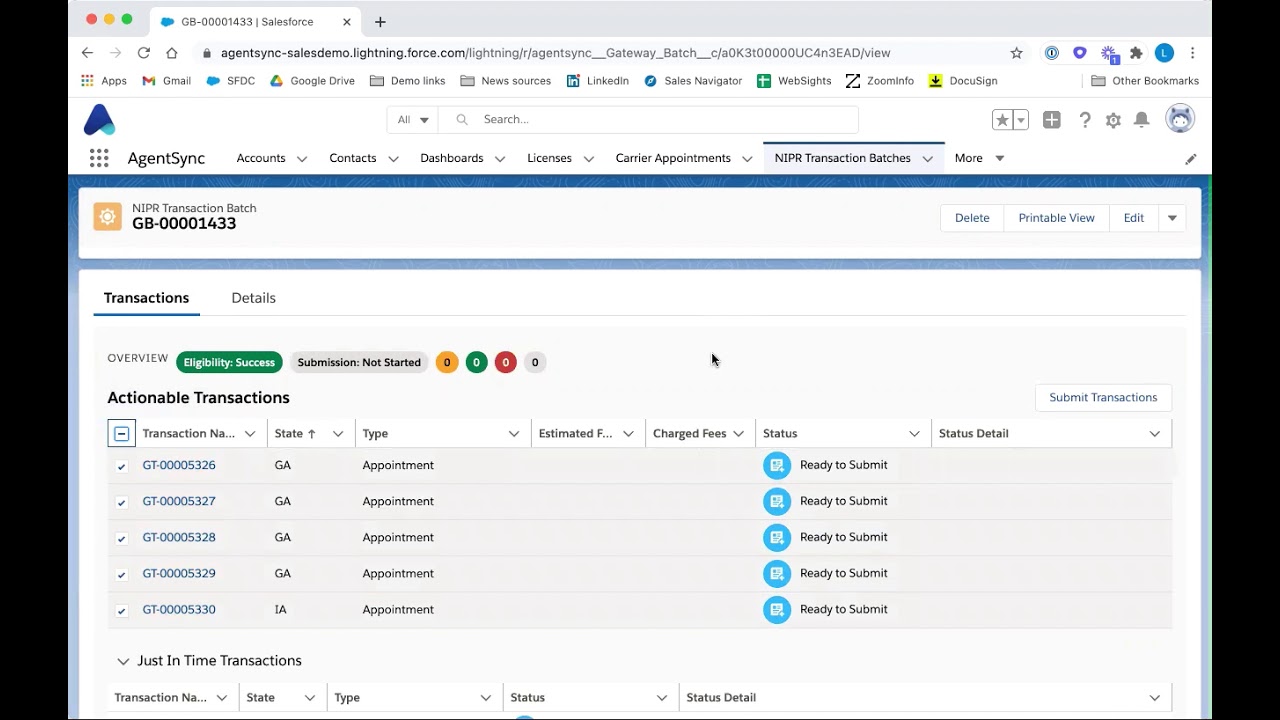Viewport: 1280px width, 720px height.
Task: Collapse the Just In Time Transactions section
Action: point(123,661)
